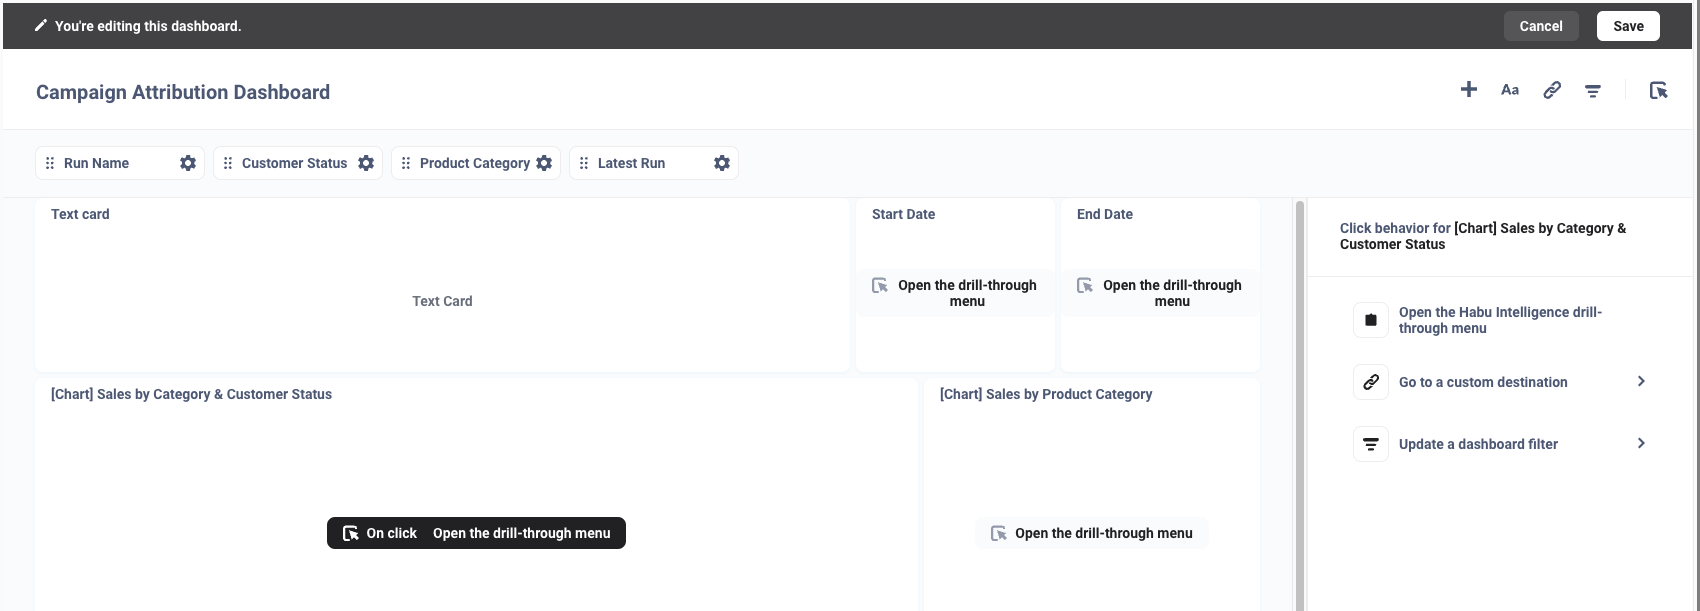This screenshot has width=1700, height=611.
Task: Open Run Name filter settings gear
Action: tap(188, 163)
